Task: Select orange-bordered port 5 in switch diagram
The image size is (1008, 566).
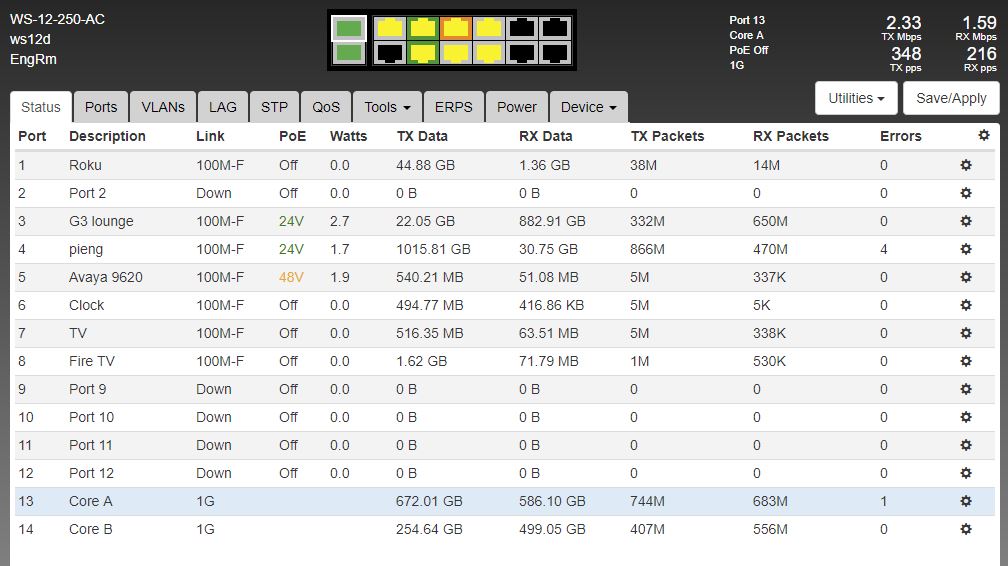Action: [x=456, y=28]
